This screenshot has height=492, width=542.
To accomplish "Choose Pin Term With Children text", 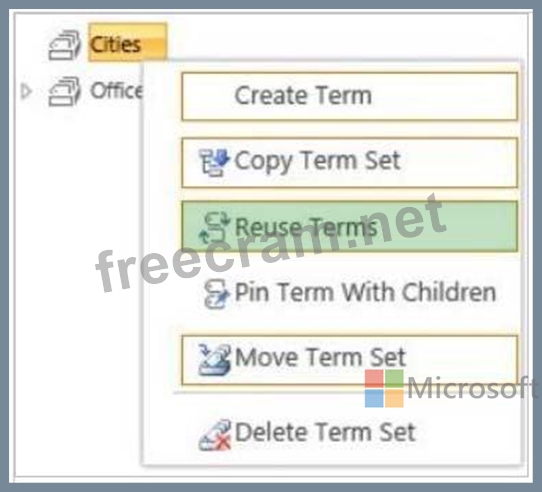I will (365, 293).
